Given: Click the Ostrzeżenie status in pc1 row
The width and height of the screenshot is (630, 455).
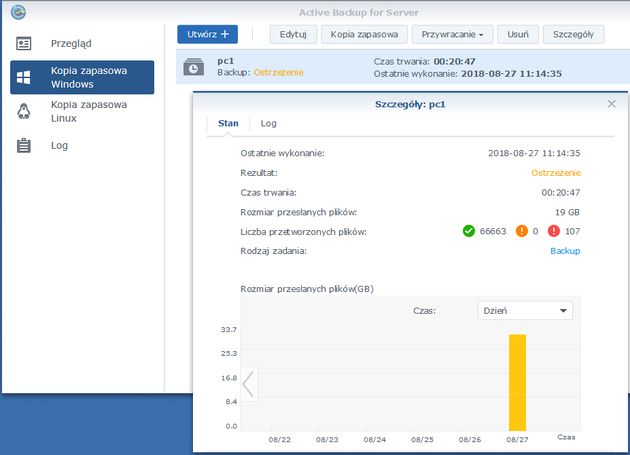Looking at the screenshot, I should coord(278,73).
